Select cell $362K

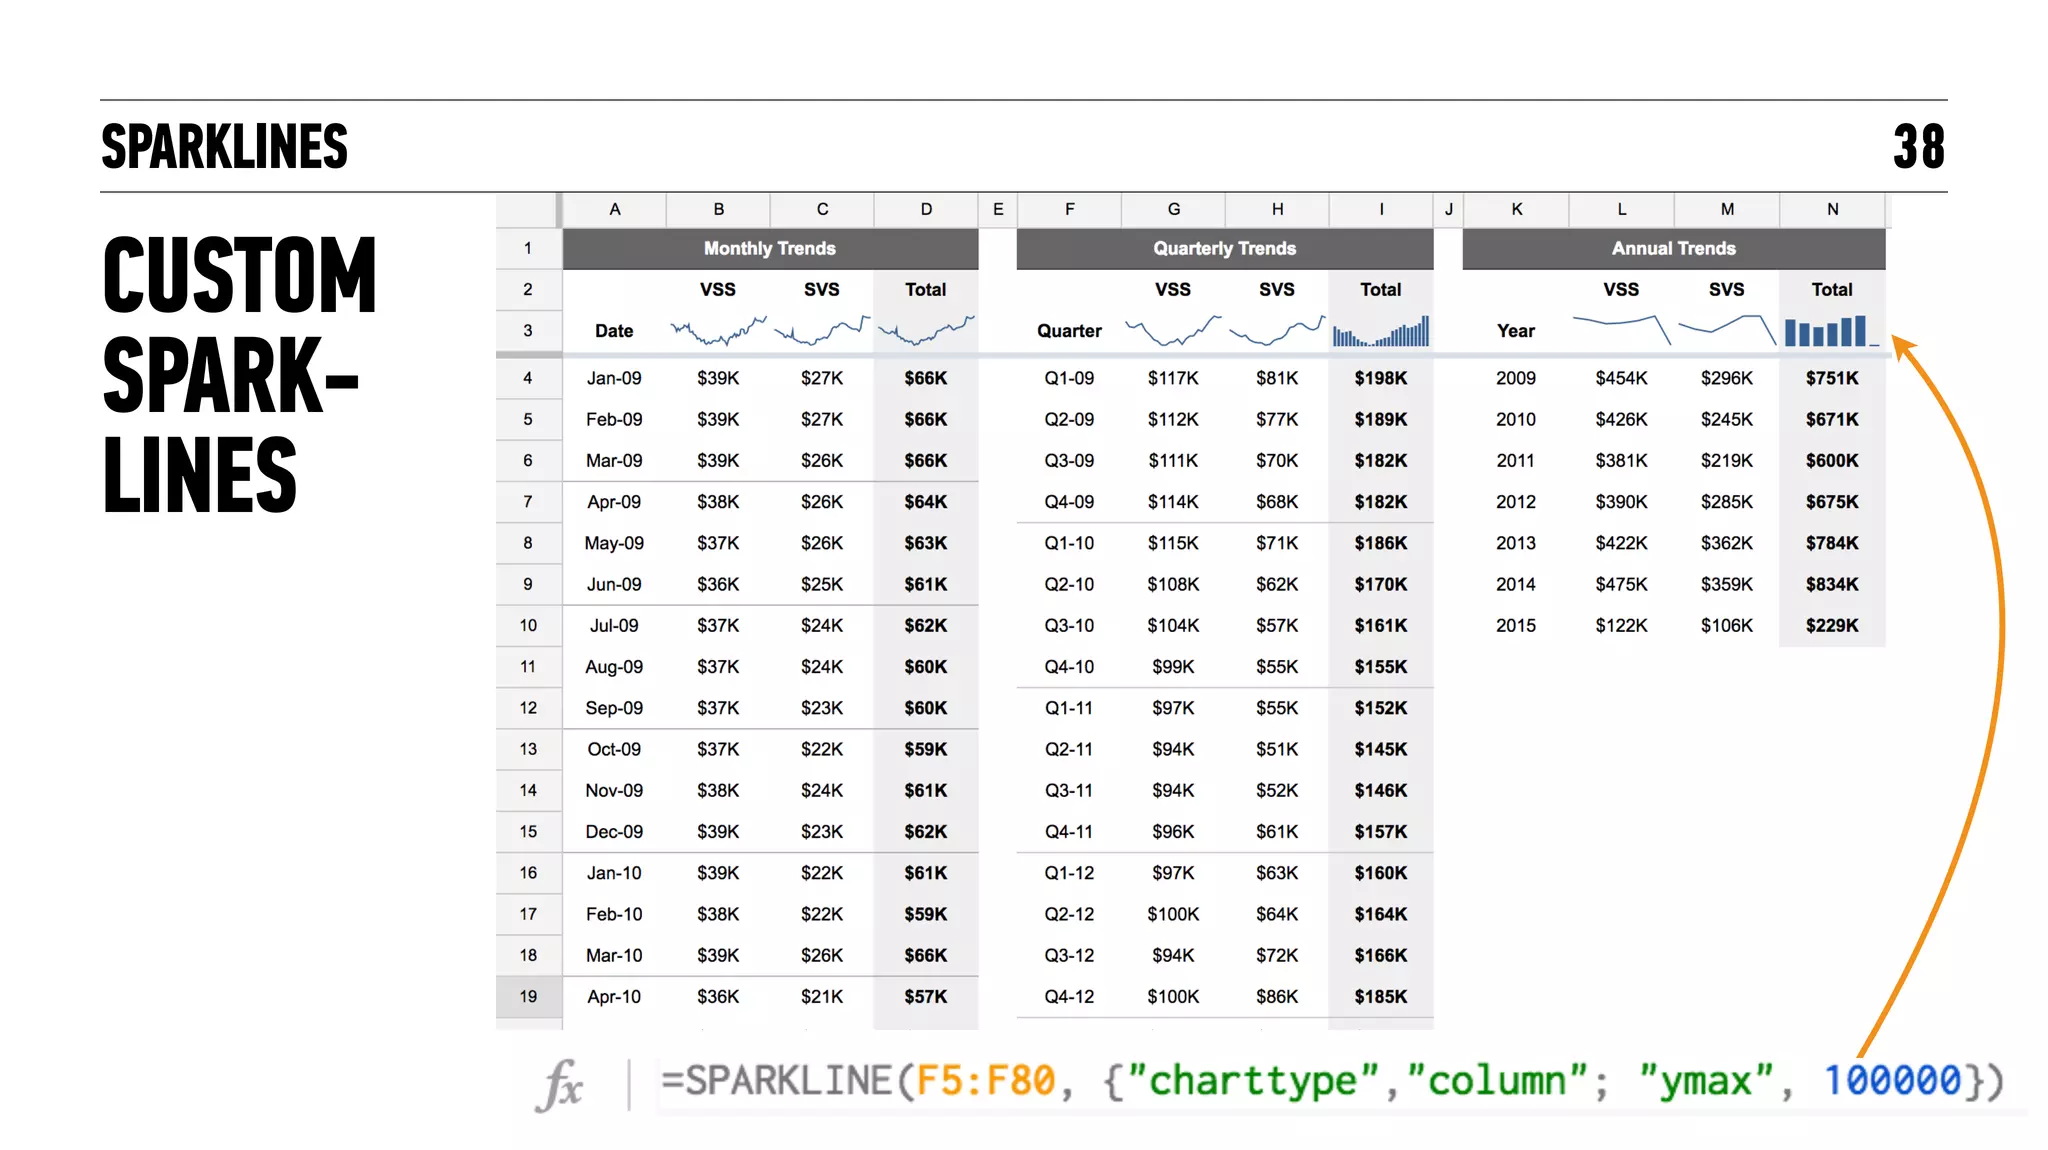[x=1727, y=543]
